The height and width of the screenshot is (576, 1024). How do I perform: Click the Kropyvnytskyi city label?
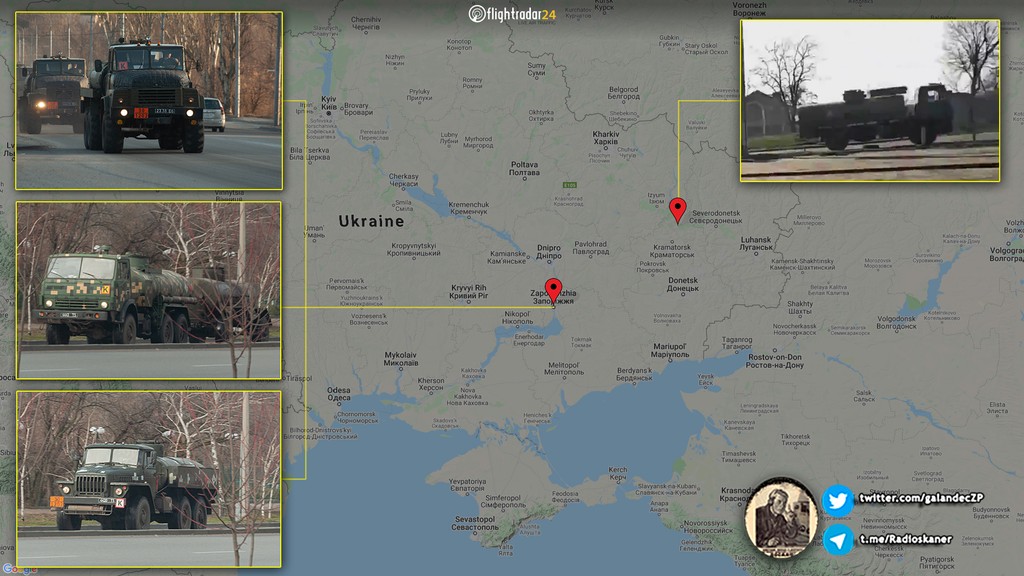click(415, 249)
